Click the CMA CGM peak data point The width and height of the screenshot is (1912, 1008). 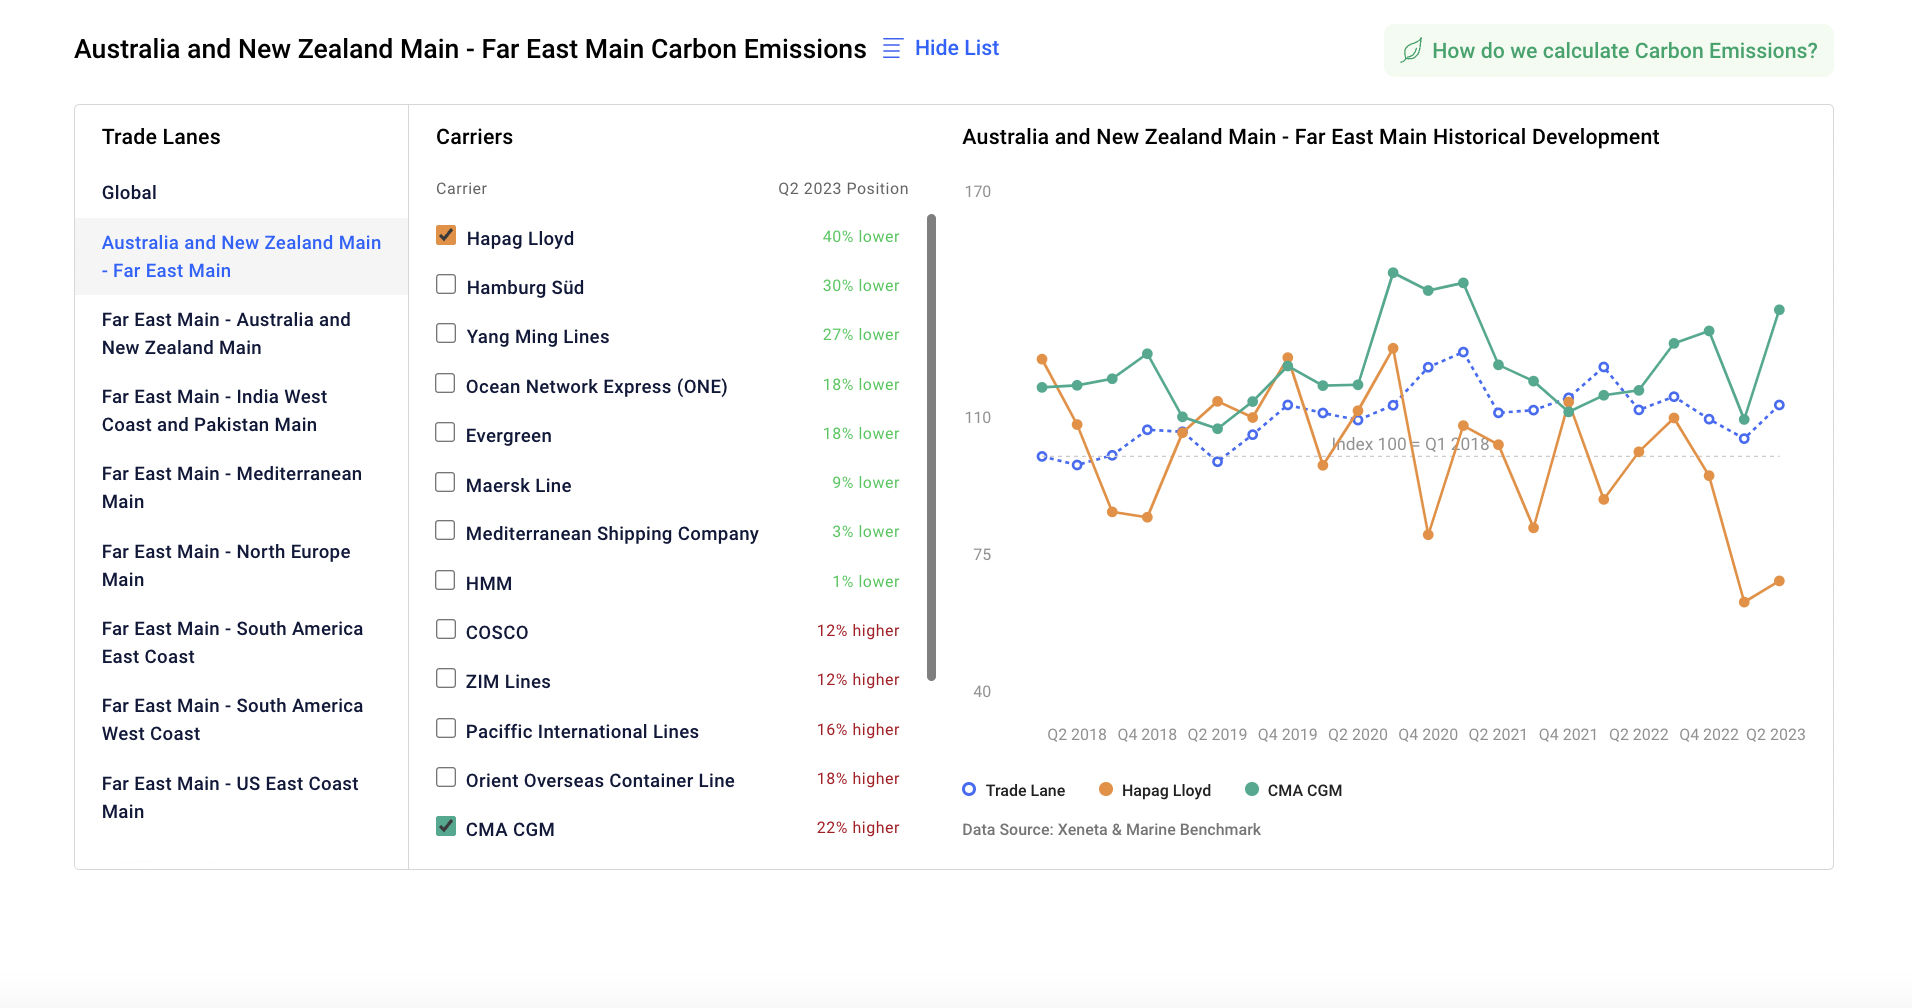(x=1393, y=272)
